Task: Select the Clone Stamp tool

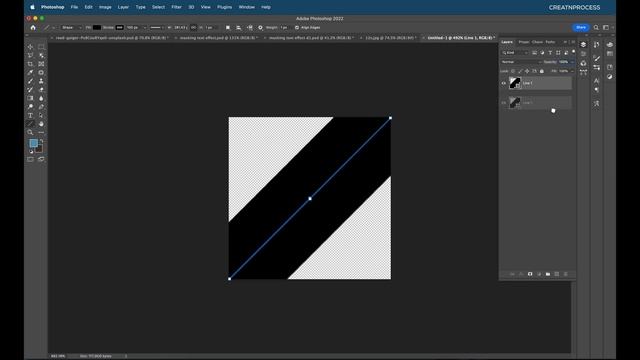Action: [41, 81]
